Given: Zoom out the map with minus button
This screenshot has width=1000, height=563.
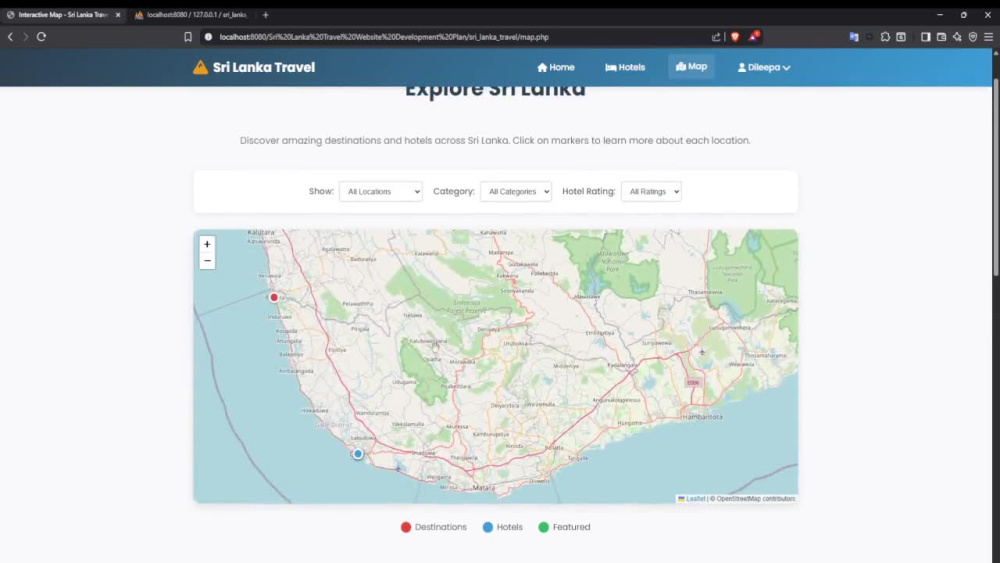Looking at the screenshot, I should point(207,261).
